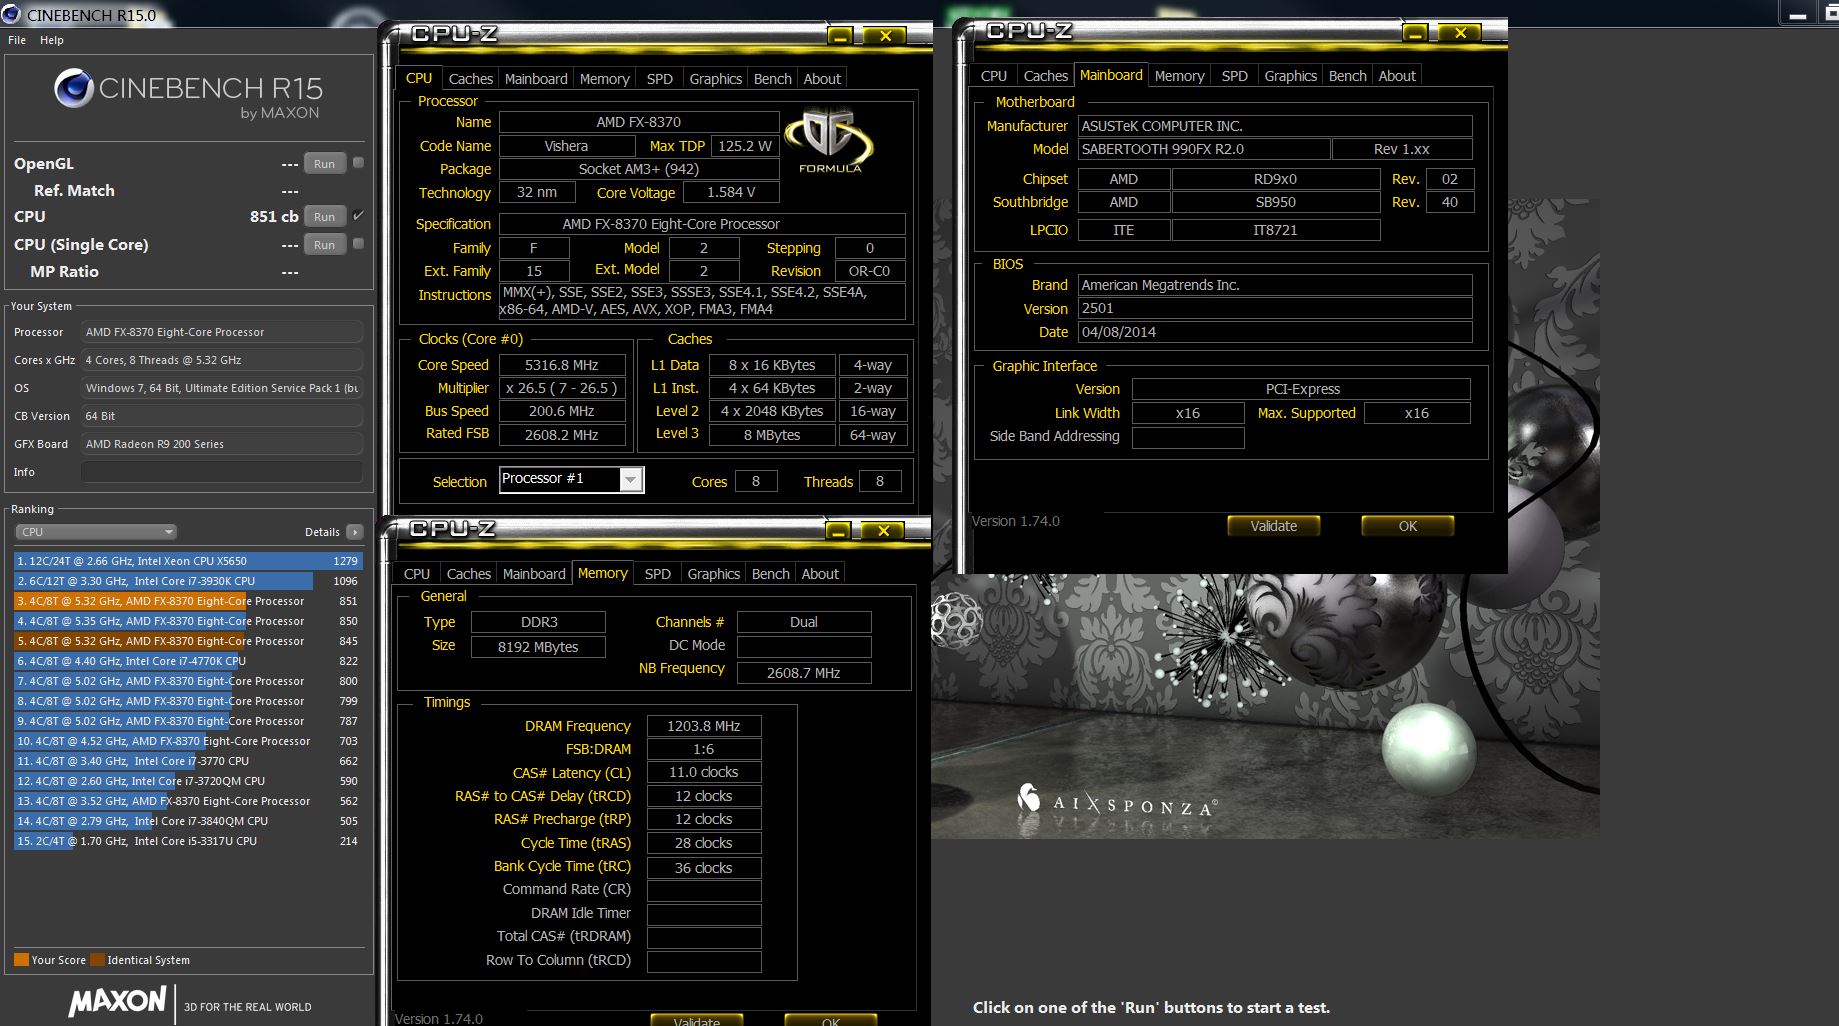Click the Your Score orange legend swatch
This screenshot has width=1839, height=1026.
point(21,960)
